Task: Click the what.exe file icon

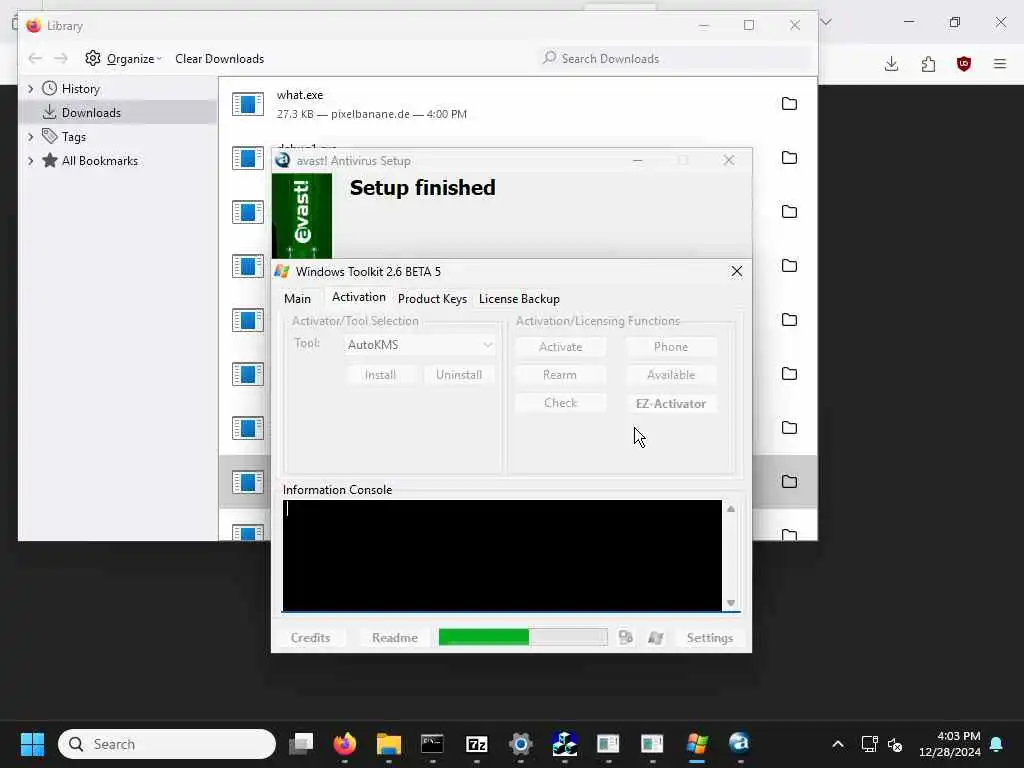Action: tap(248, 104)
